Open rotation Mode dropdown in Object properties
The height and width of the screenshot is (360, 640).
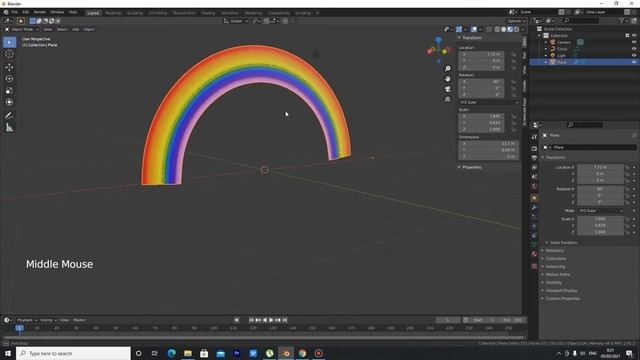click(x=601, y=211)
